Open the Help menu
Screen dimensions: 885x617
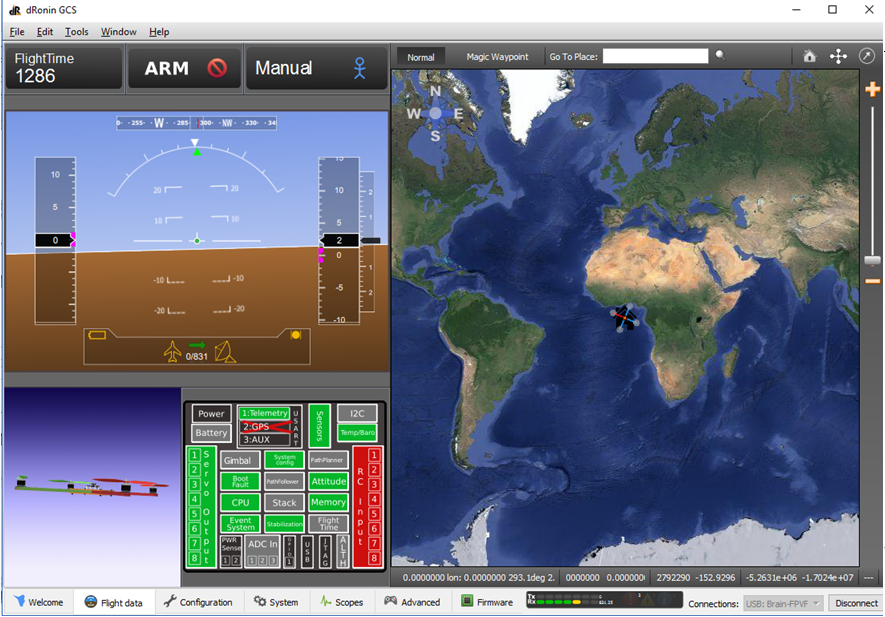[159, 32]
